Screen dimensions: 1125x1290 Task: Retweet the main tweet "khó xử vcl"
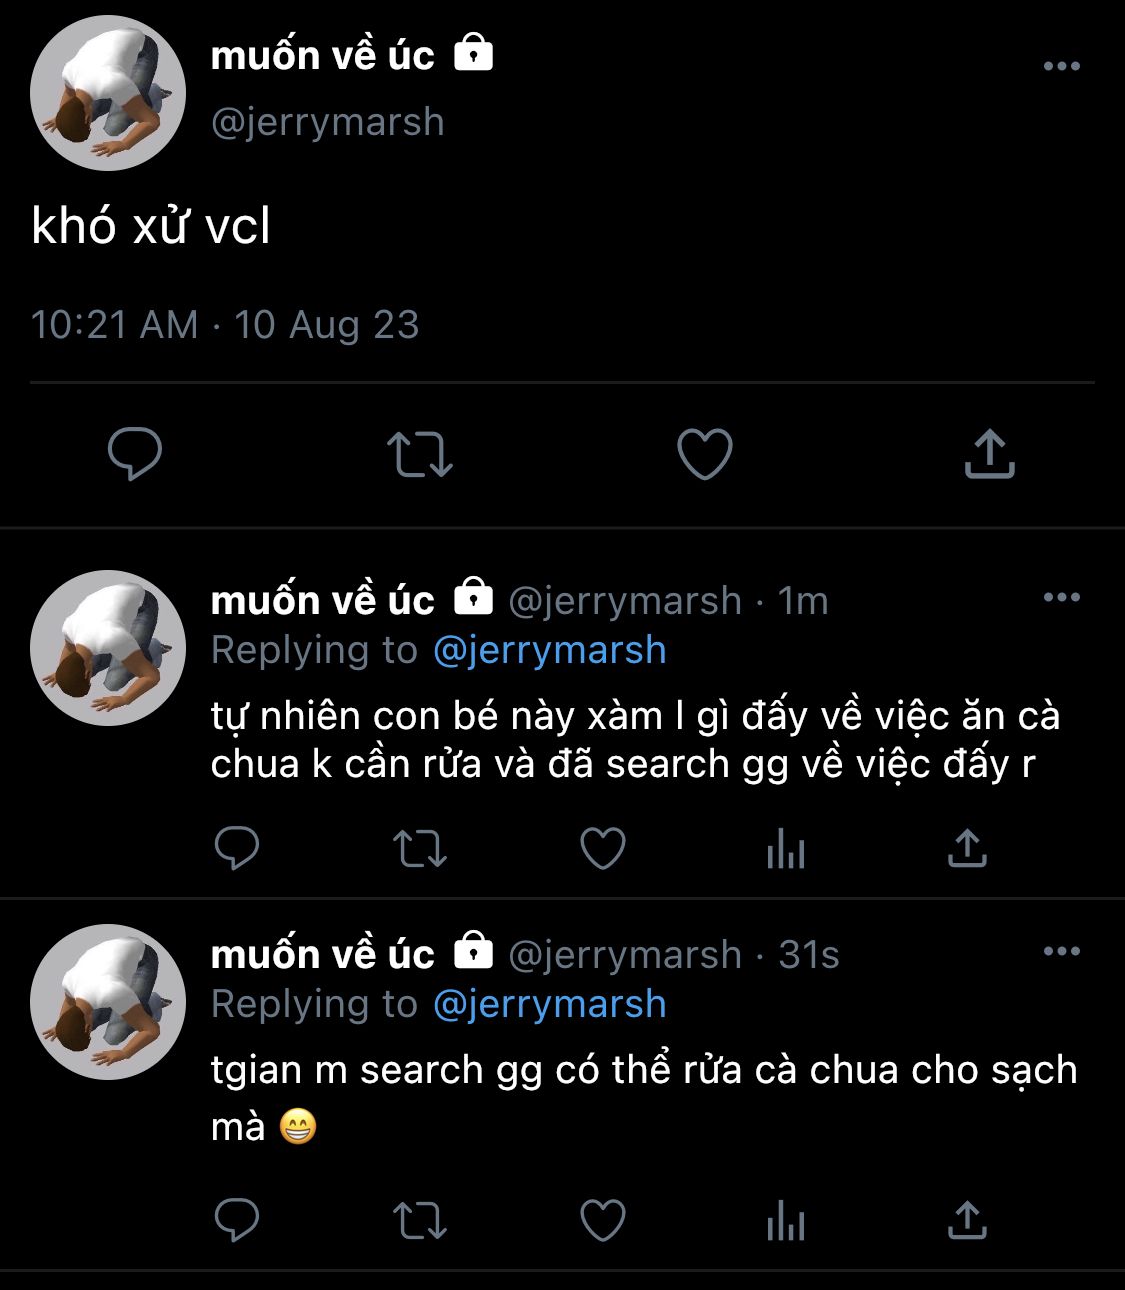[x=420, y=453]
